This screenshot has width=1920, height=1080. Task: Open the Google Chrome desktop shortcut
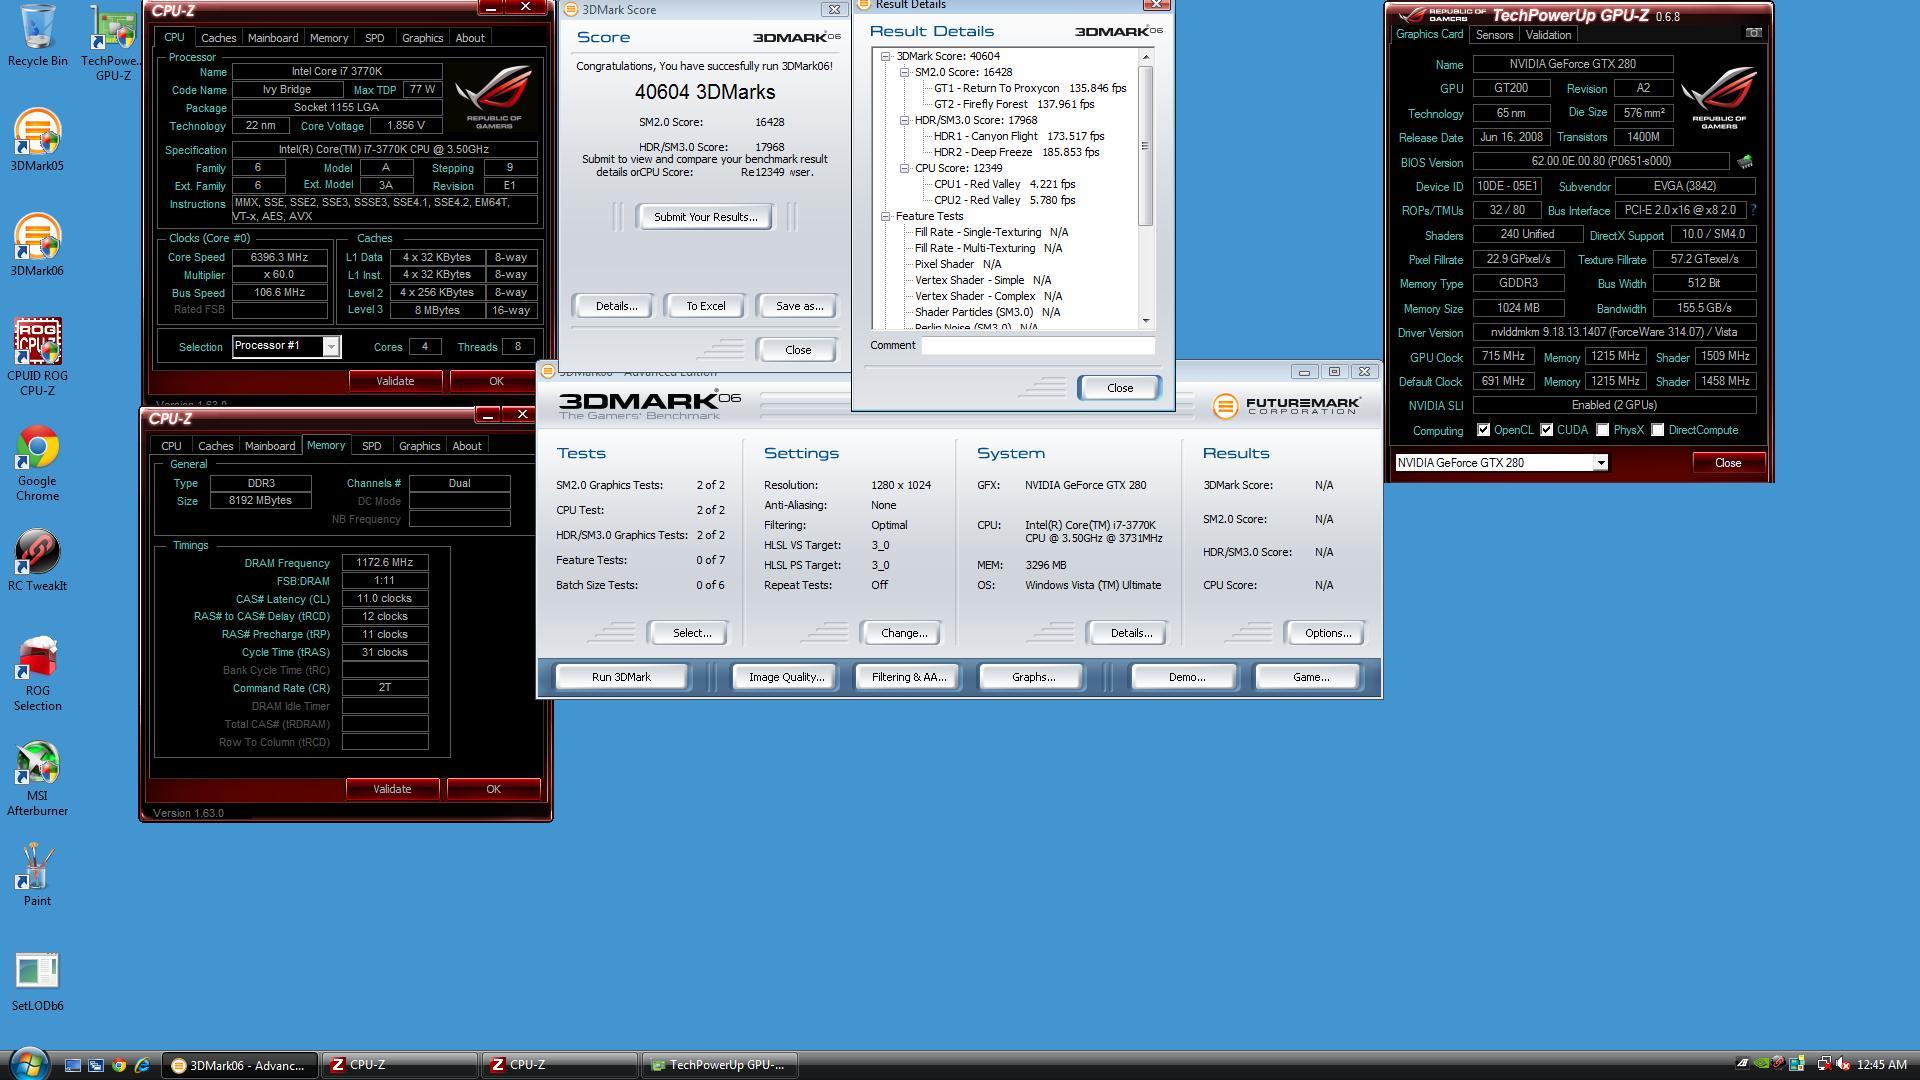point(37,463)
